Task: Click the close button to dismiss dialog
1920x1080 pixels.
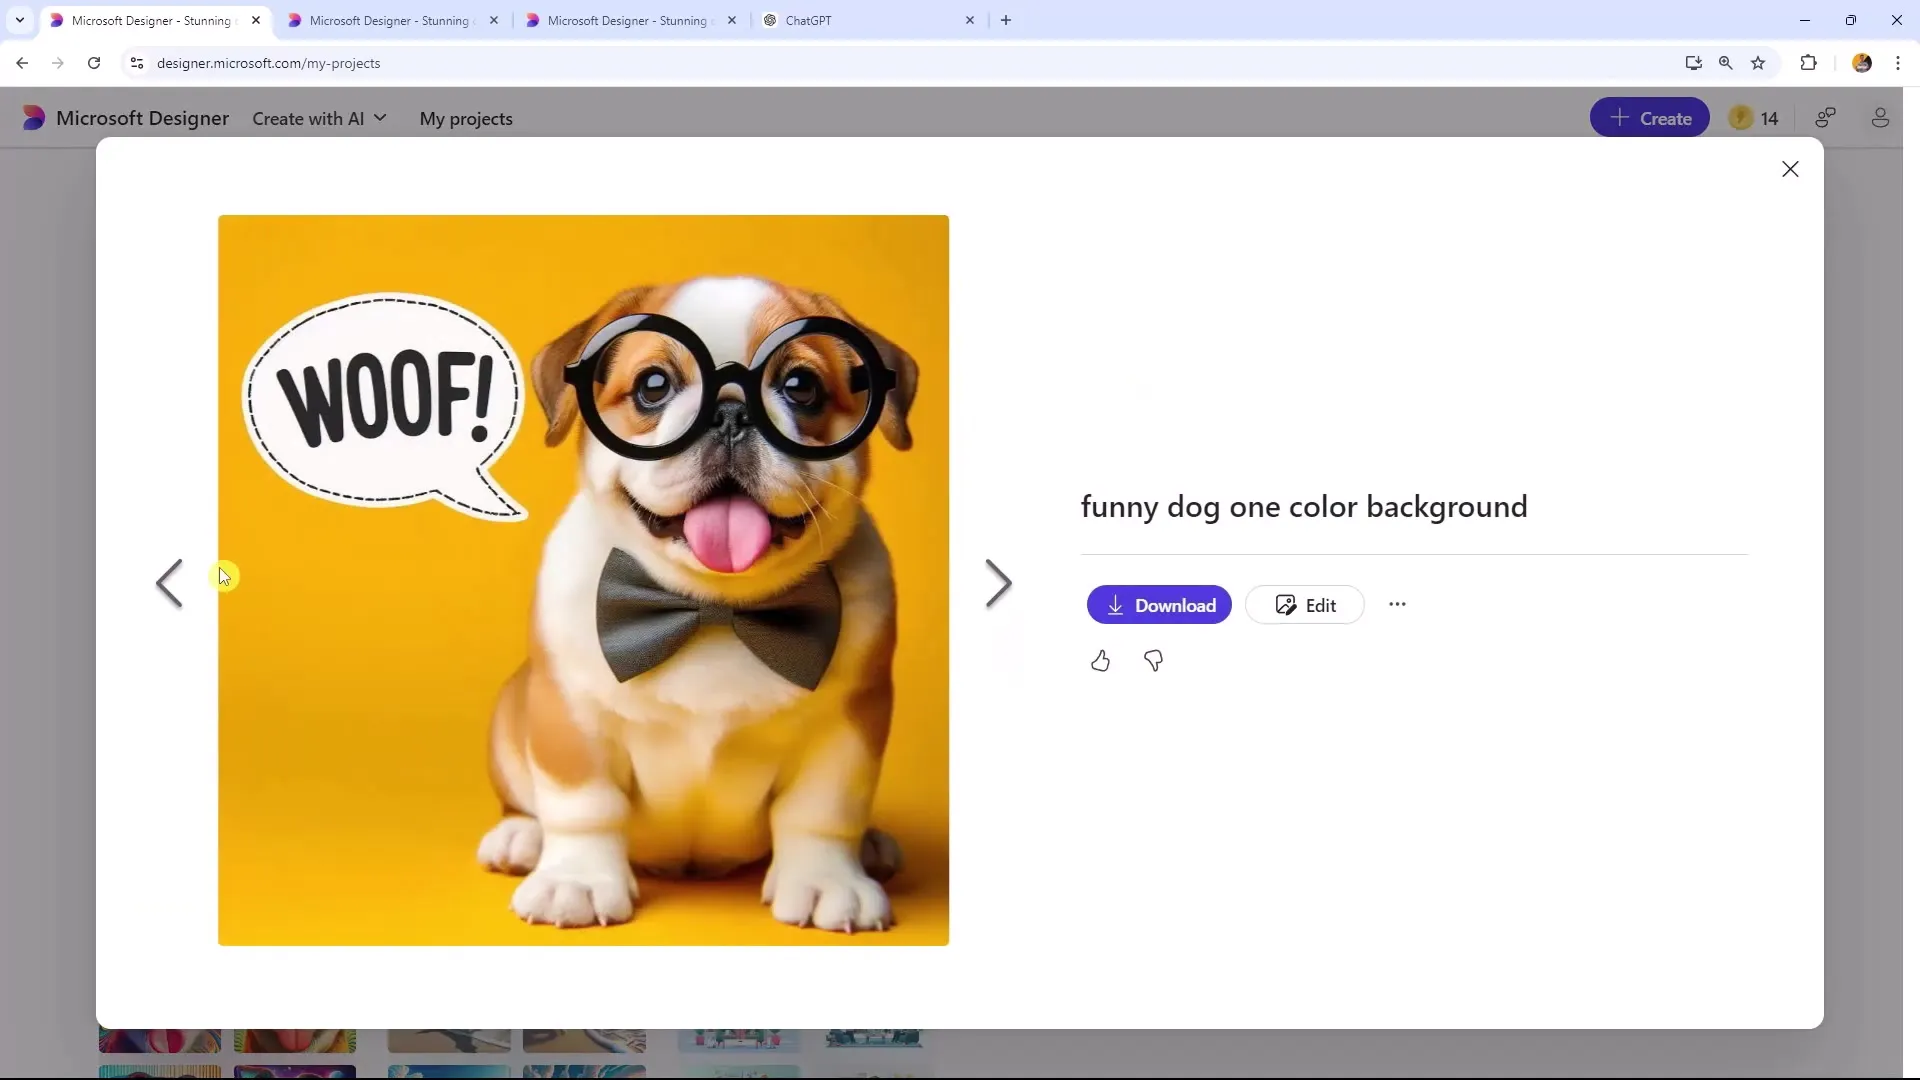Action: pos(1789,169)
